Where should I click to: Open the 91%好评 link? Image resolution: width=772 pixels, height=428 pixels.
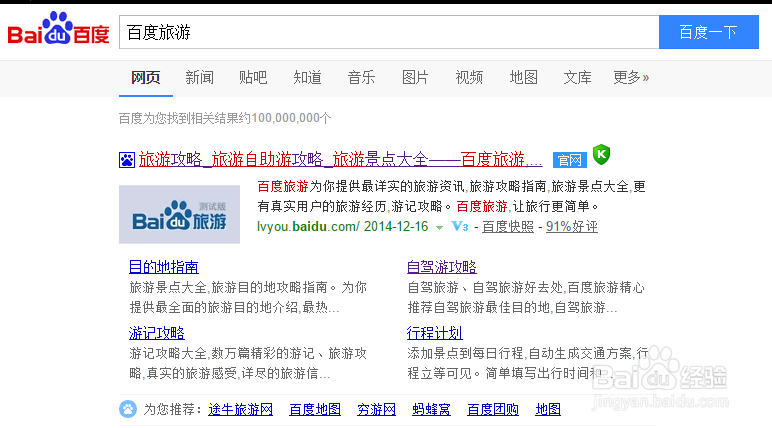pos(572,227)
